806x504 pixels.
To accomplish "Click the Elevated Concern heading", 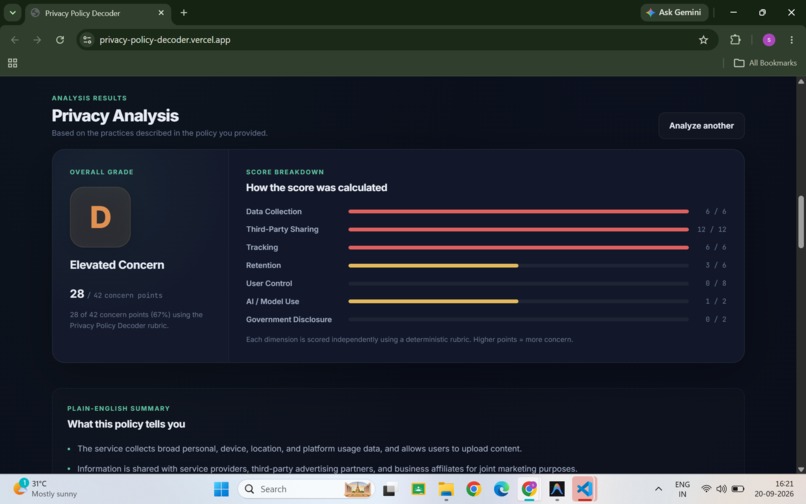I will pyautogui.click(x=117, y=265).
